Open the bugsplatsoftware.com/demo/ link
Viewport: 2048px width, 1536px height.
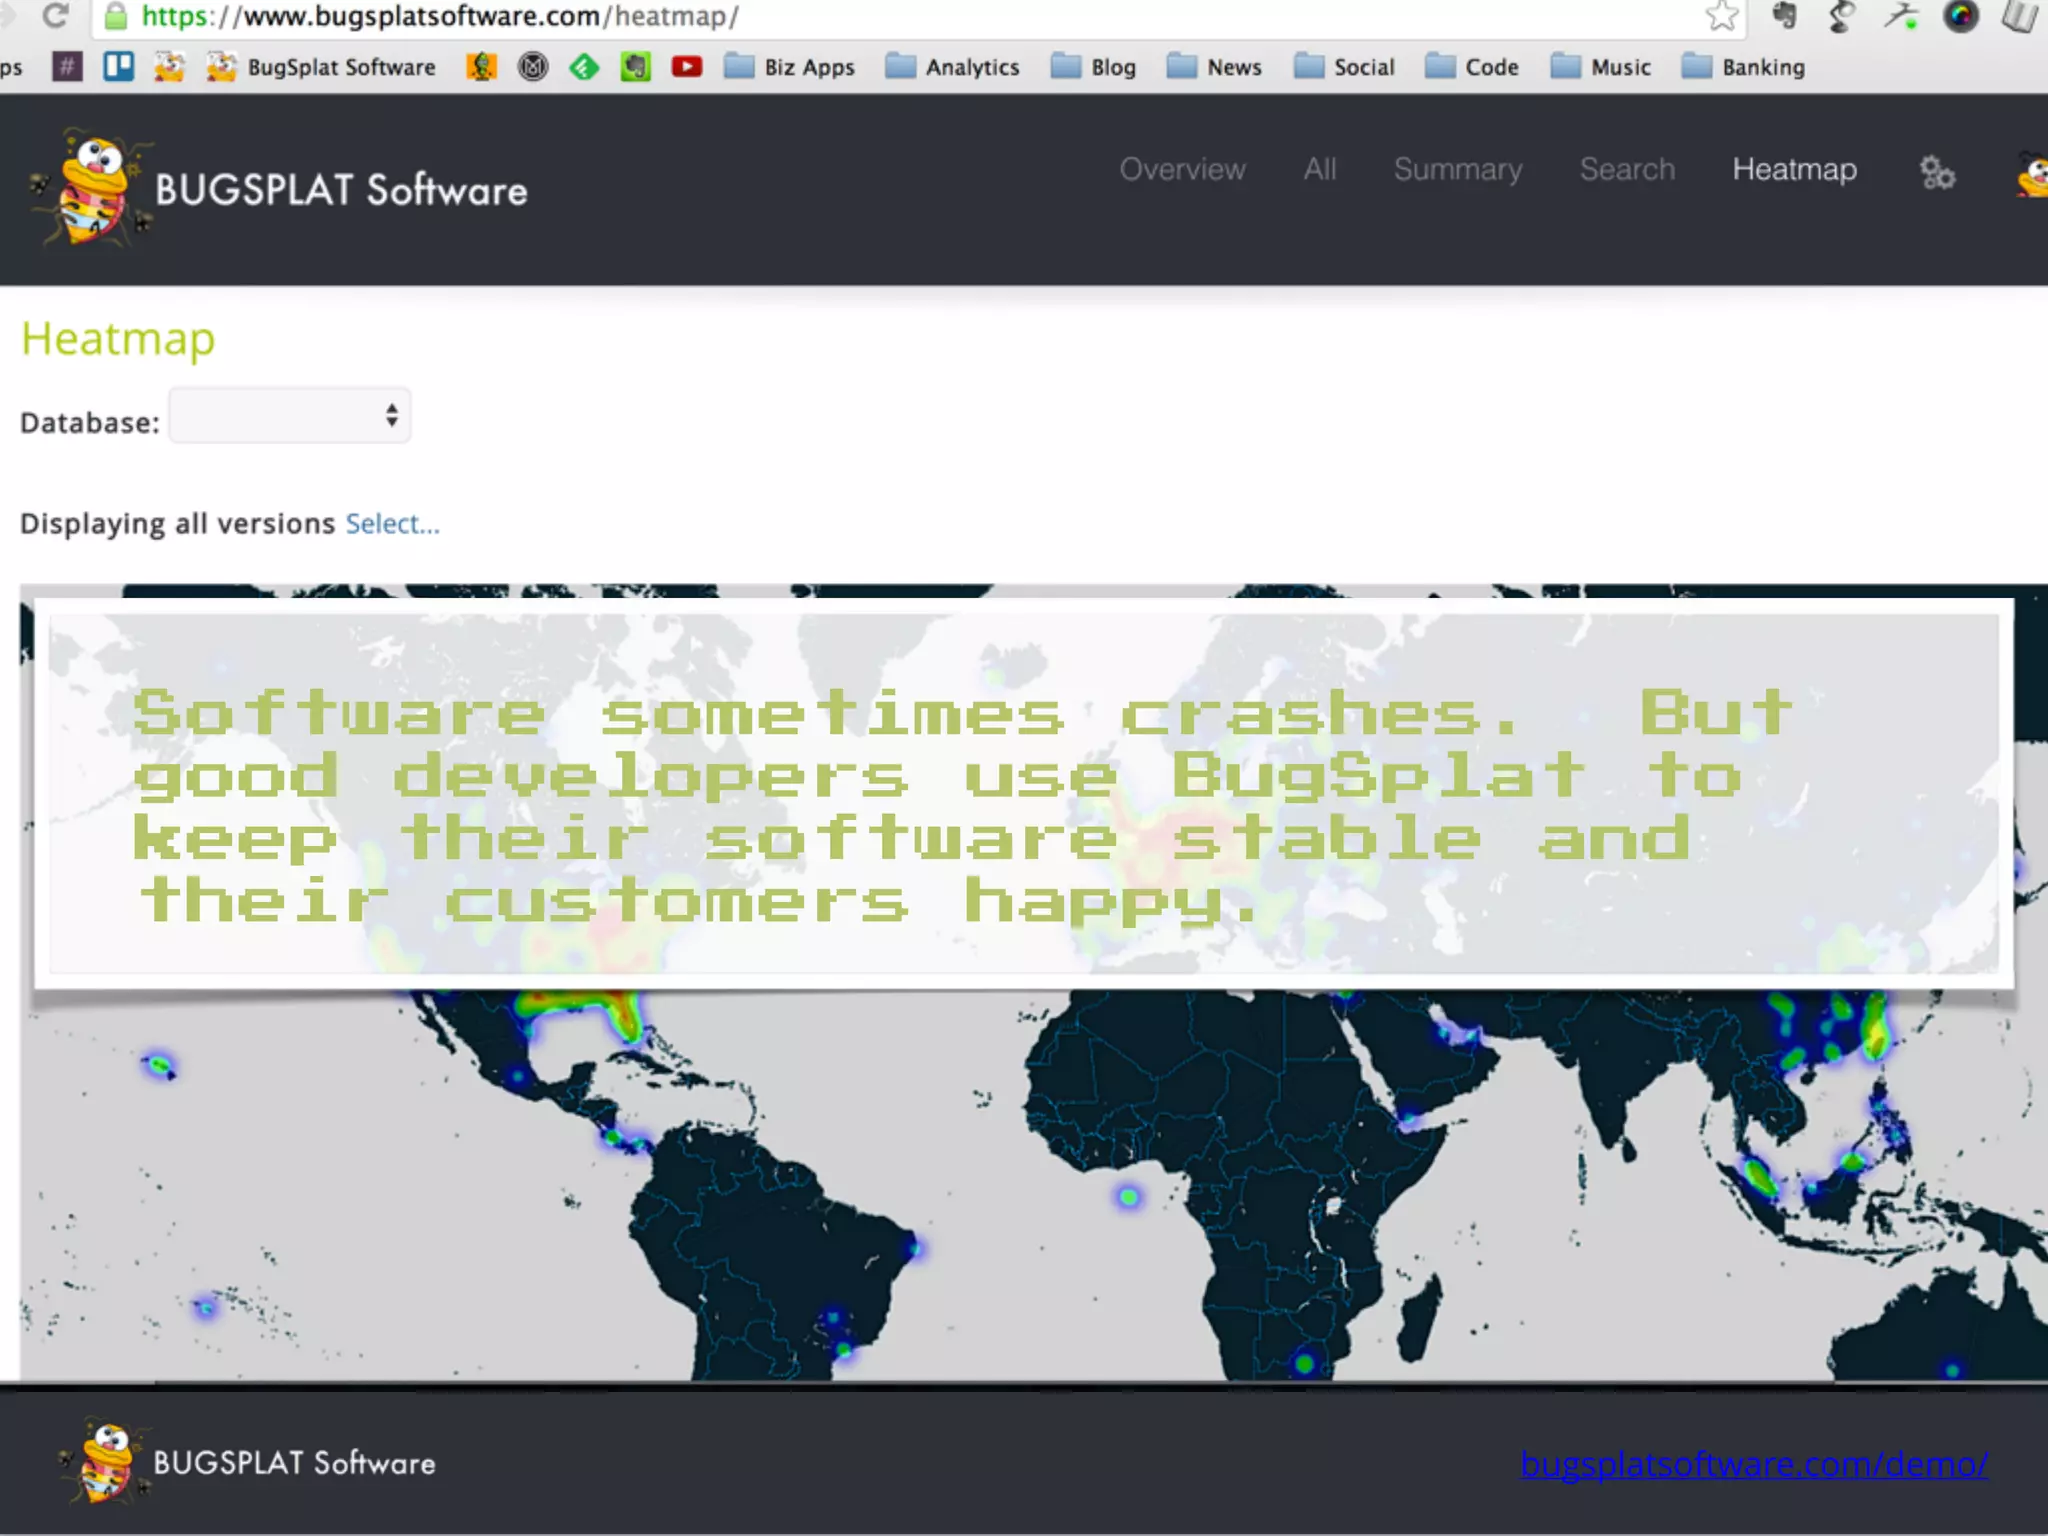[1754, 1464]
